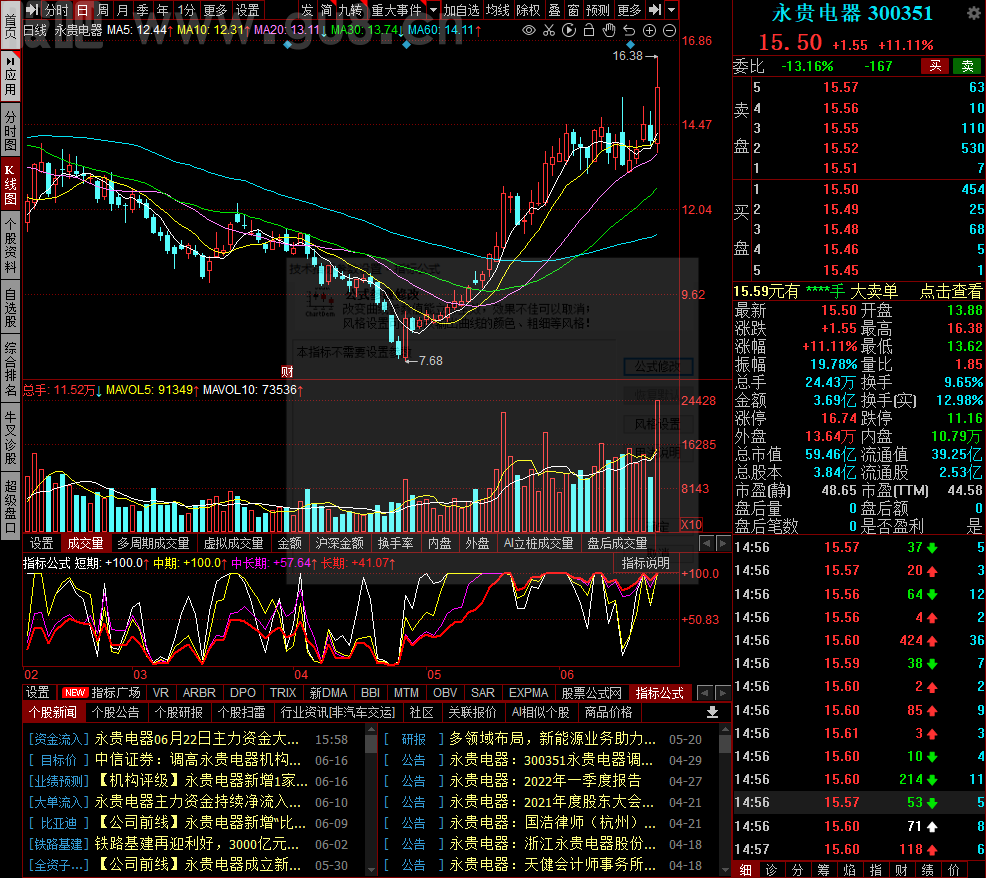Click the eye visibility icon above the chart
The height and width of the screenshot is (878, 986).
529,30
